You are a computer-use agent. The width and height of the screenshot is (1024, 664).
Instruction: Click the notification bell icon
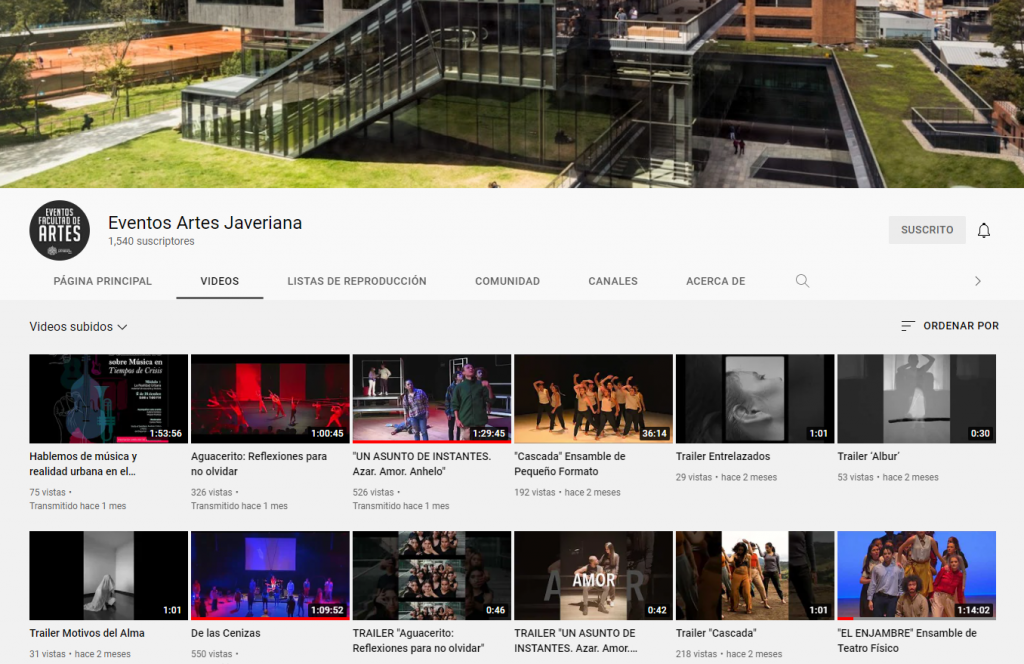[984, 230]
